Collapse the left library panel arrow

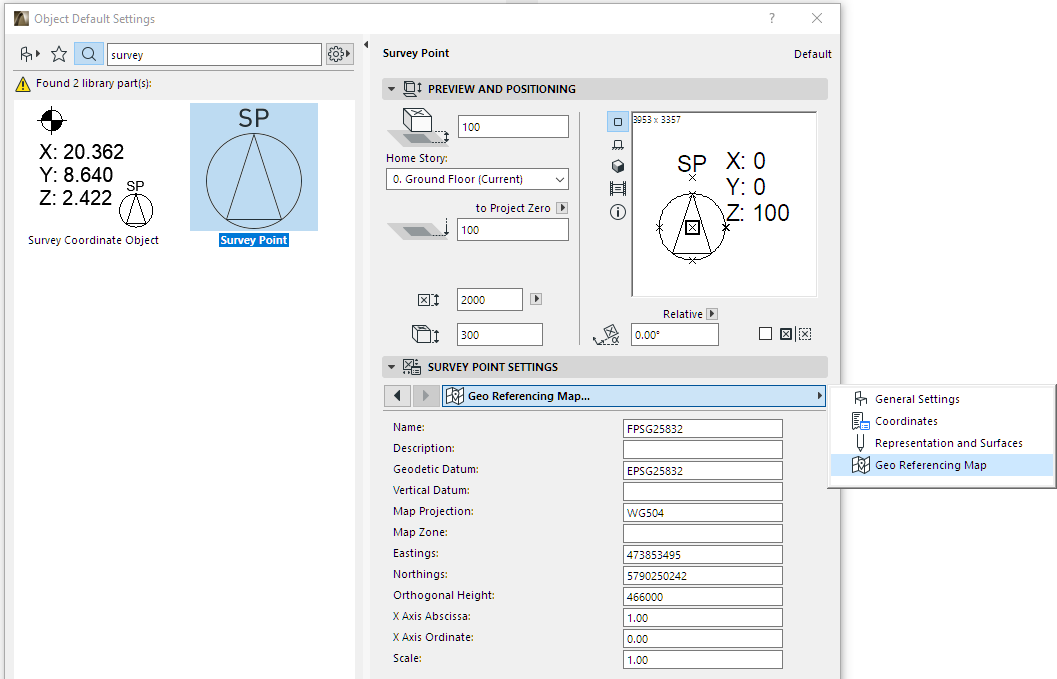pyautogui.click(x=366, y=45)
